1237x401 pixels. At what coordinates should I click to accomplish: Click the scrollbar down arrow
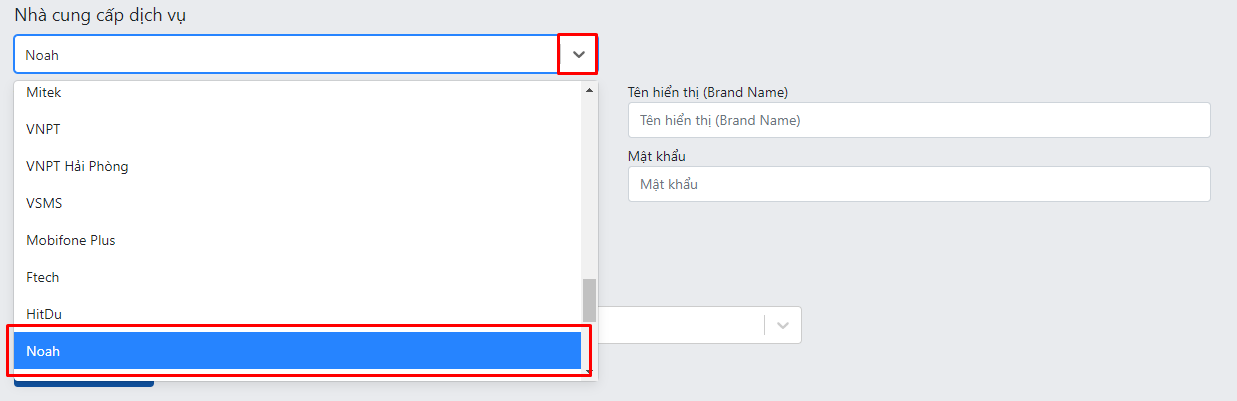(x=590, y=372)
